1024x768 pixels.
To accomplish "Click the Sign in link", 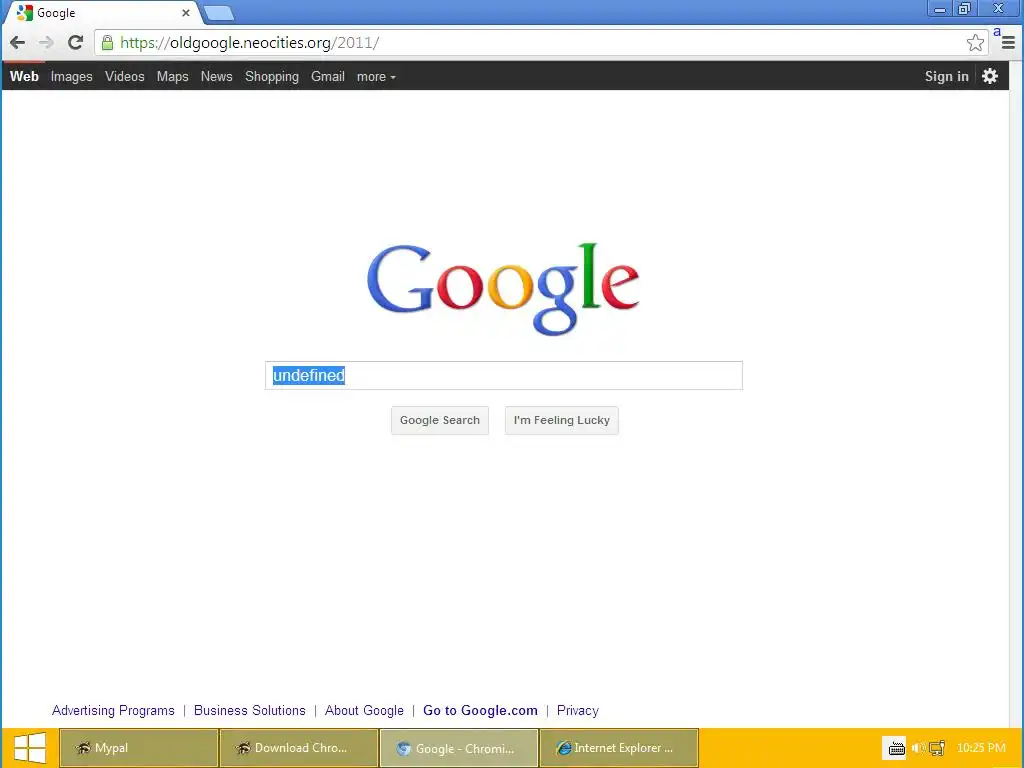I will click(x=946, y=76).
